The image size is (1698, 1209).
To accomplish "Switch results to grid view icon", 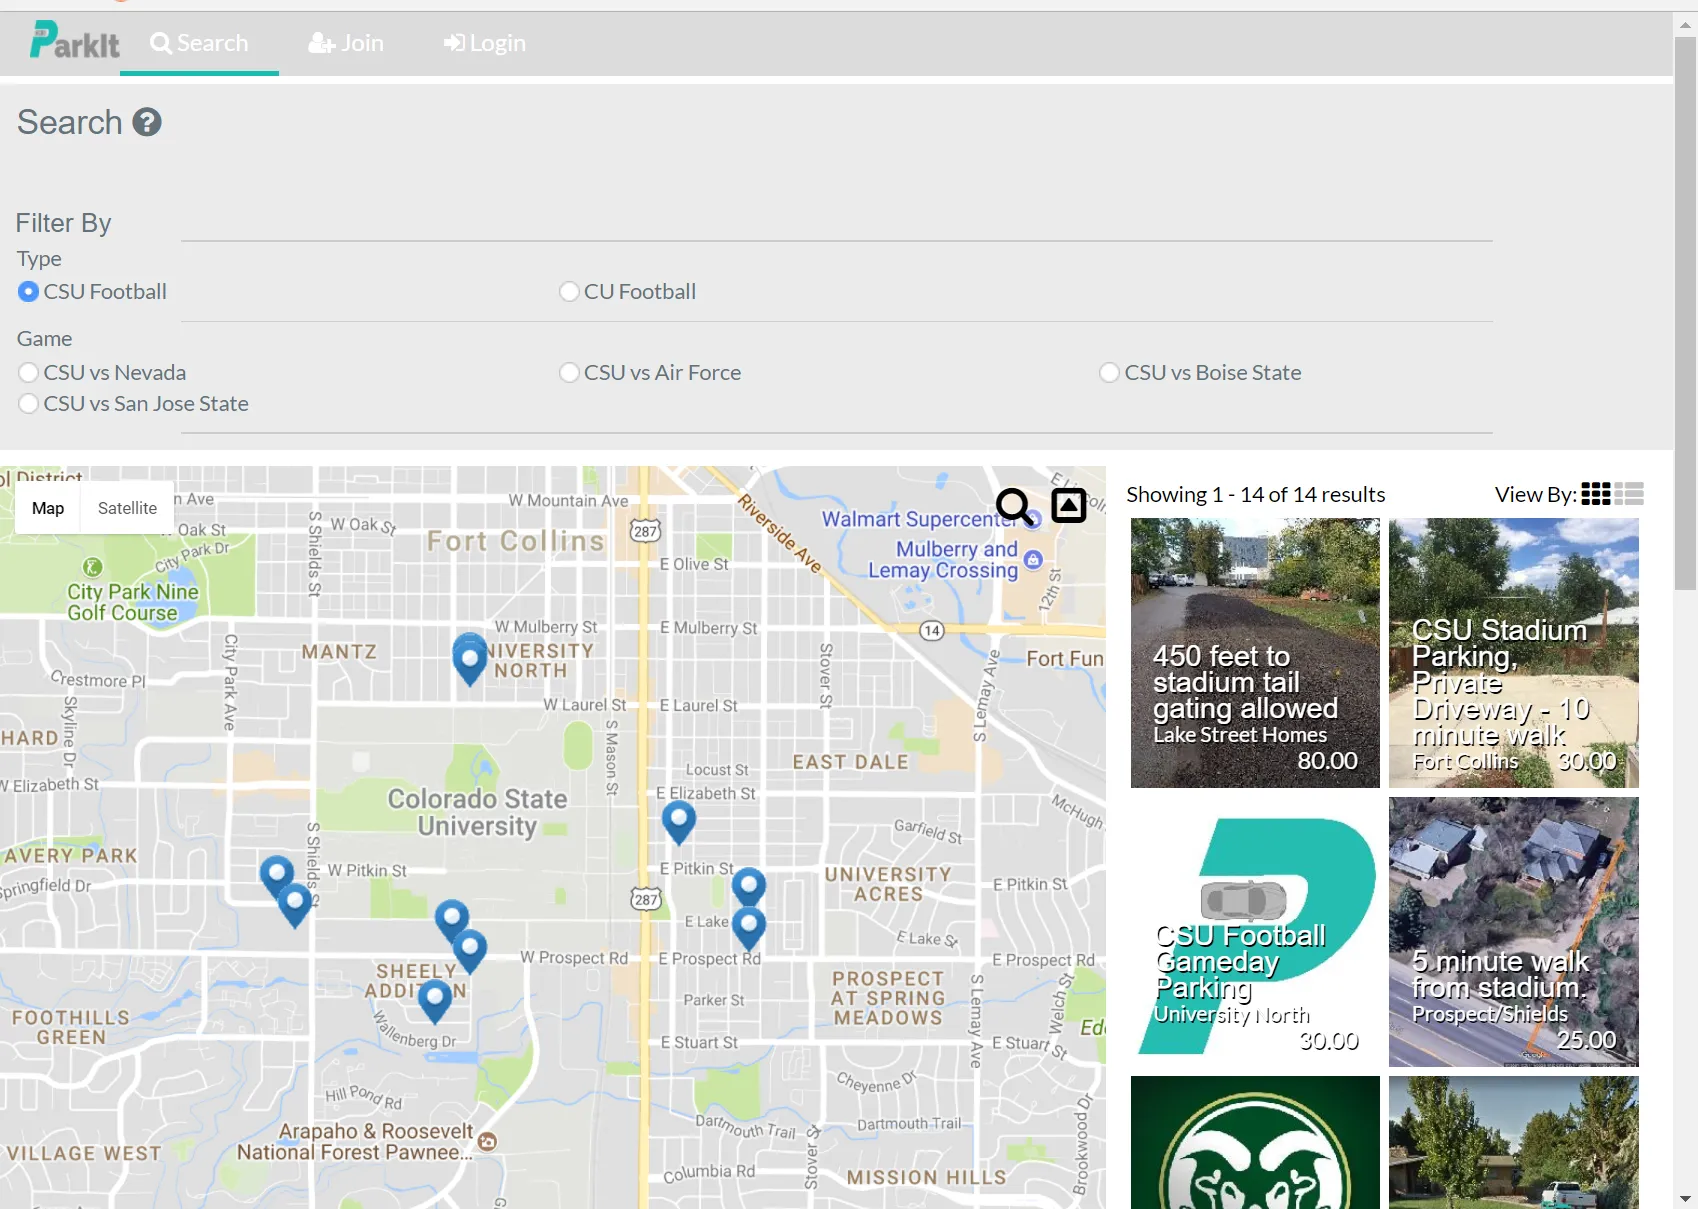I will (x=1595, y=494).
